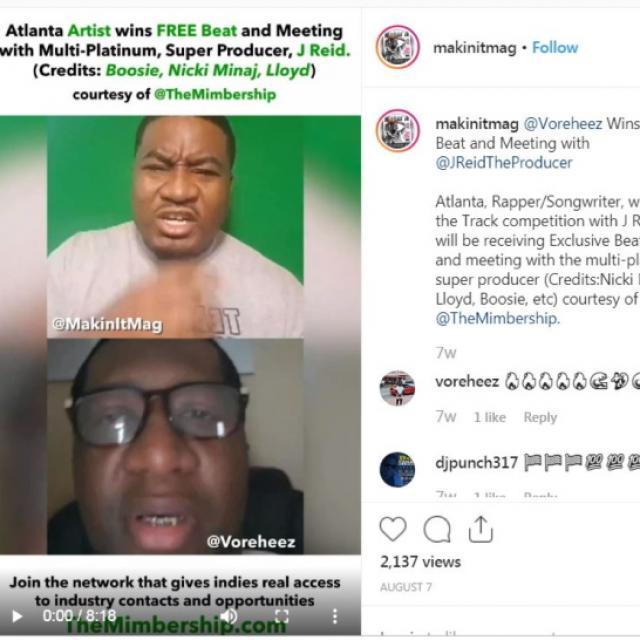Viewport: 640px width, 640px height.
Task: Mute the video volume speaker icon
Action: 229,616
